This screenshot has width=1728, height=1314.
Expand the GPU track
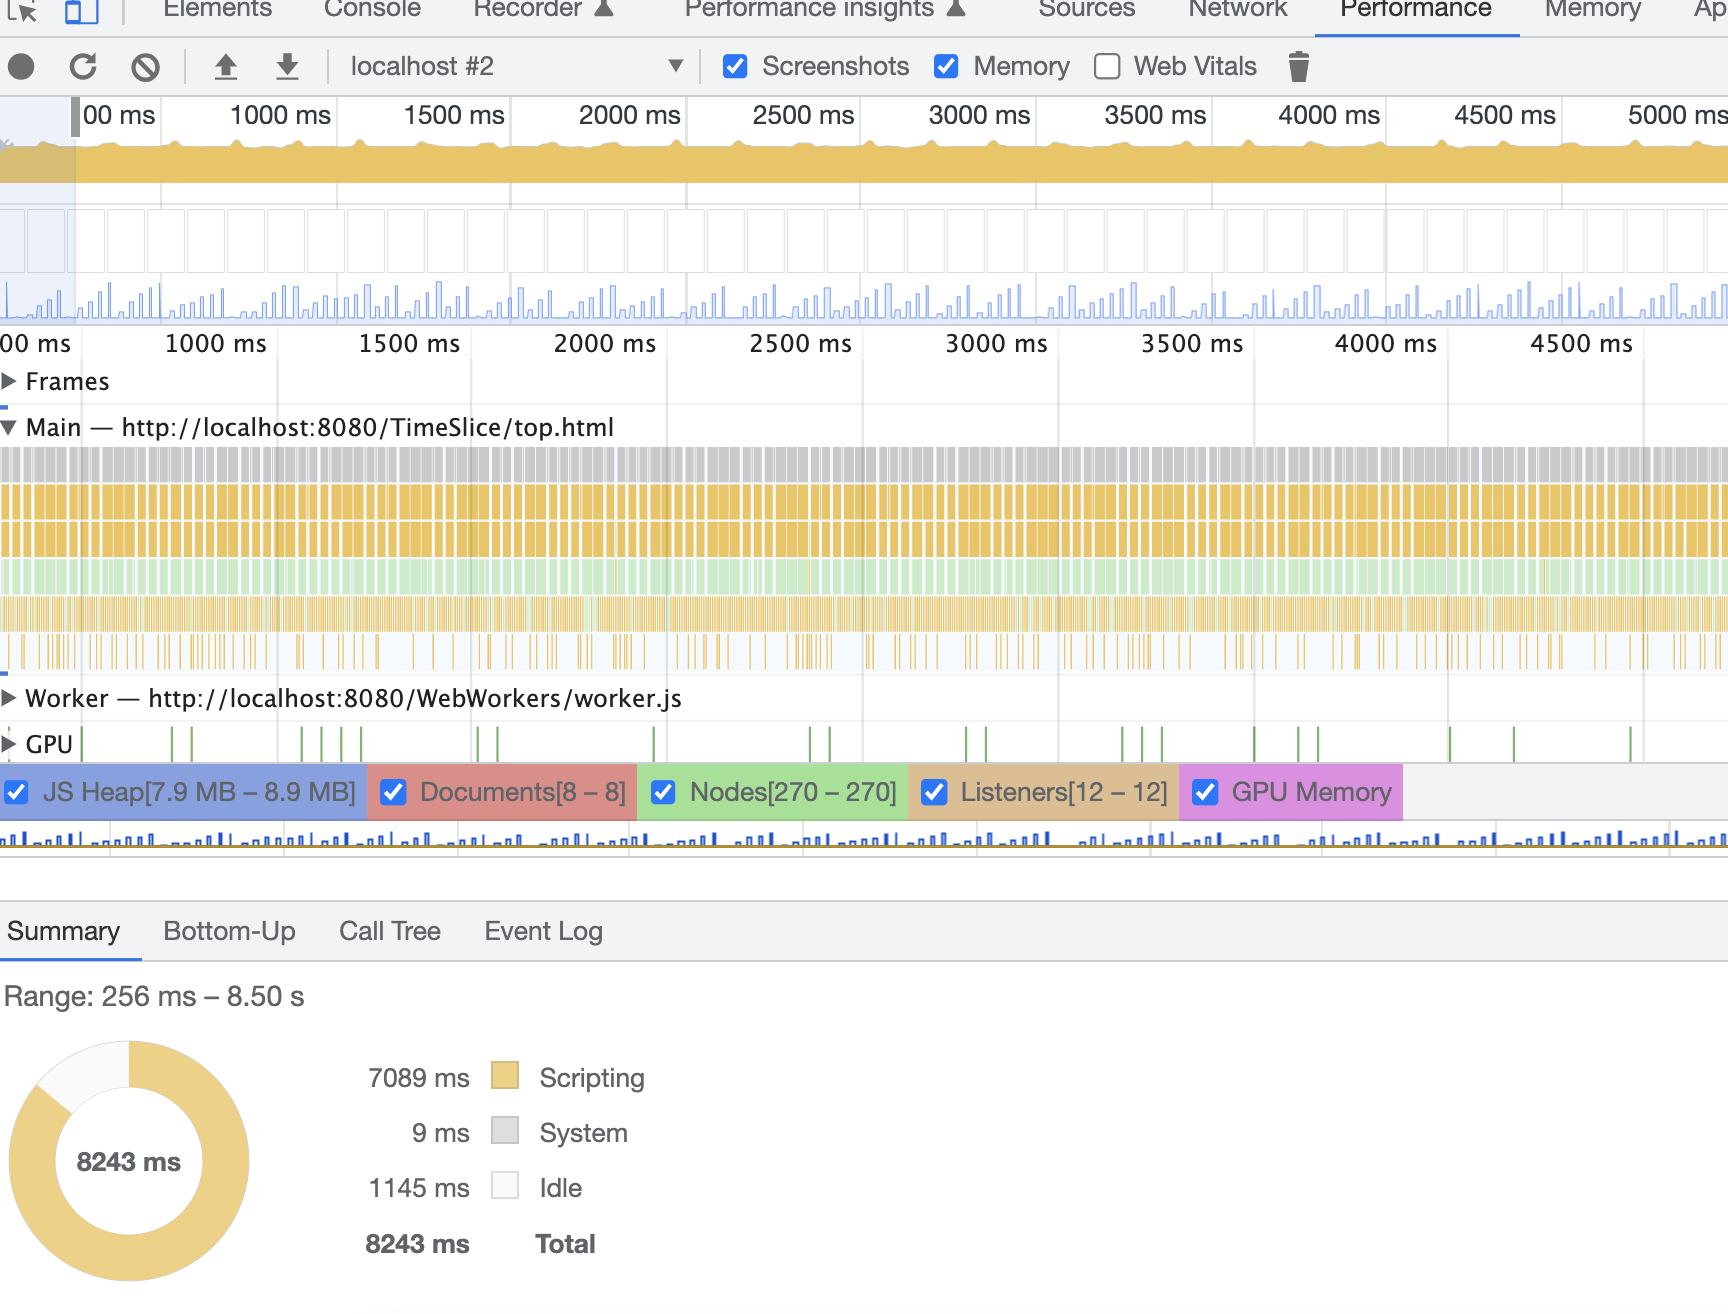click(x=9, y=744)
